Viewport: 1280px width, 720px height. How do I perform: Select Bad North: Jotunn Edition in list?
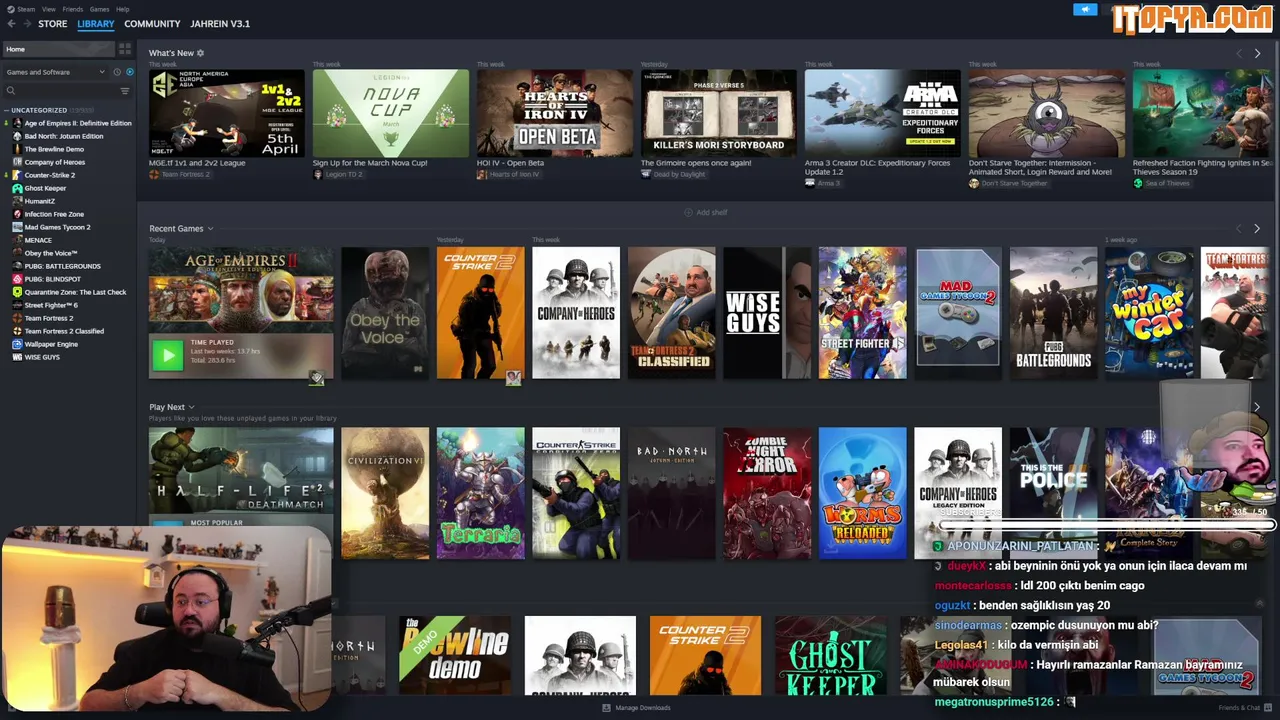coord(64,136)
